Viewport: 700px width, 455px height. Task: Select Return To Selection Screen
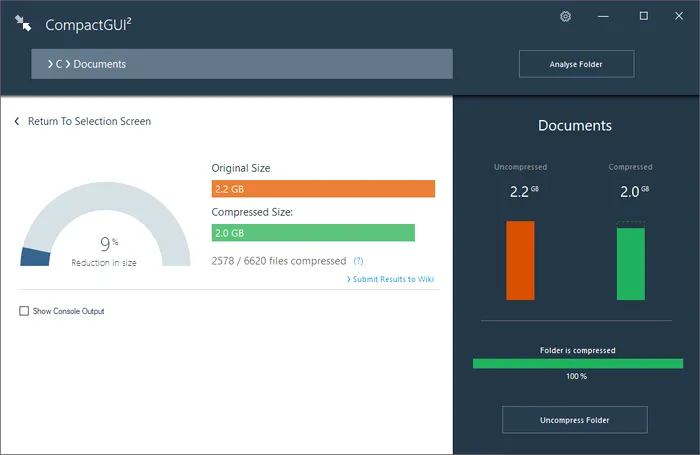[89, 121]
